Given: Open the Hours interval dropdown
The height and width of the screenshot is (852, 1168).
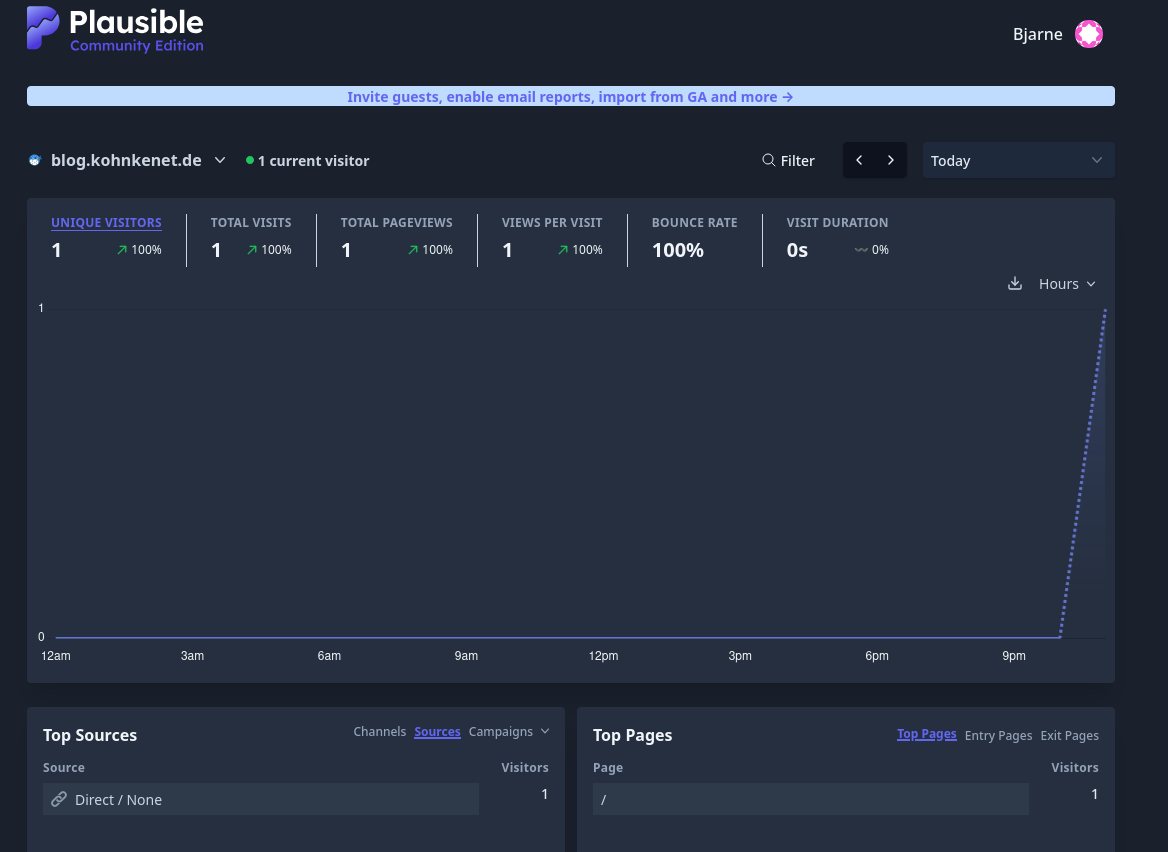Looking at the screenshot, I should pyautogui.click(x=1067, y=284).
